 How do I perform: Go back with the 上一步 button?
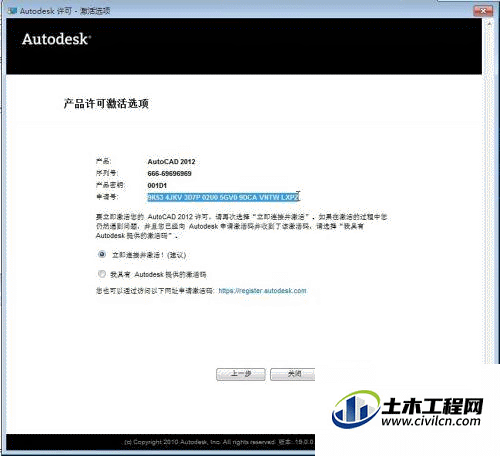241,374
